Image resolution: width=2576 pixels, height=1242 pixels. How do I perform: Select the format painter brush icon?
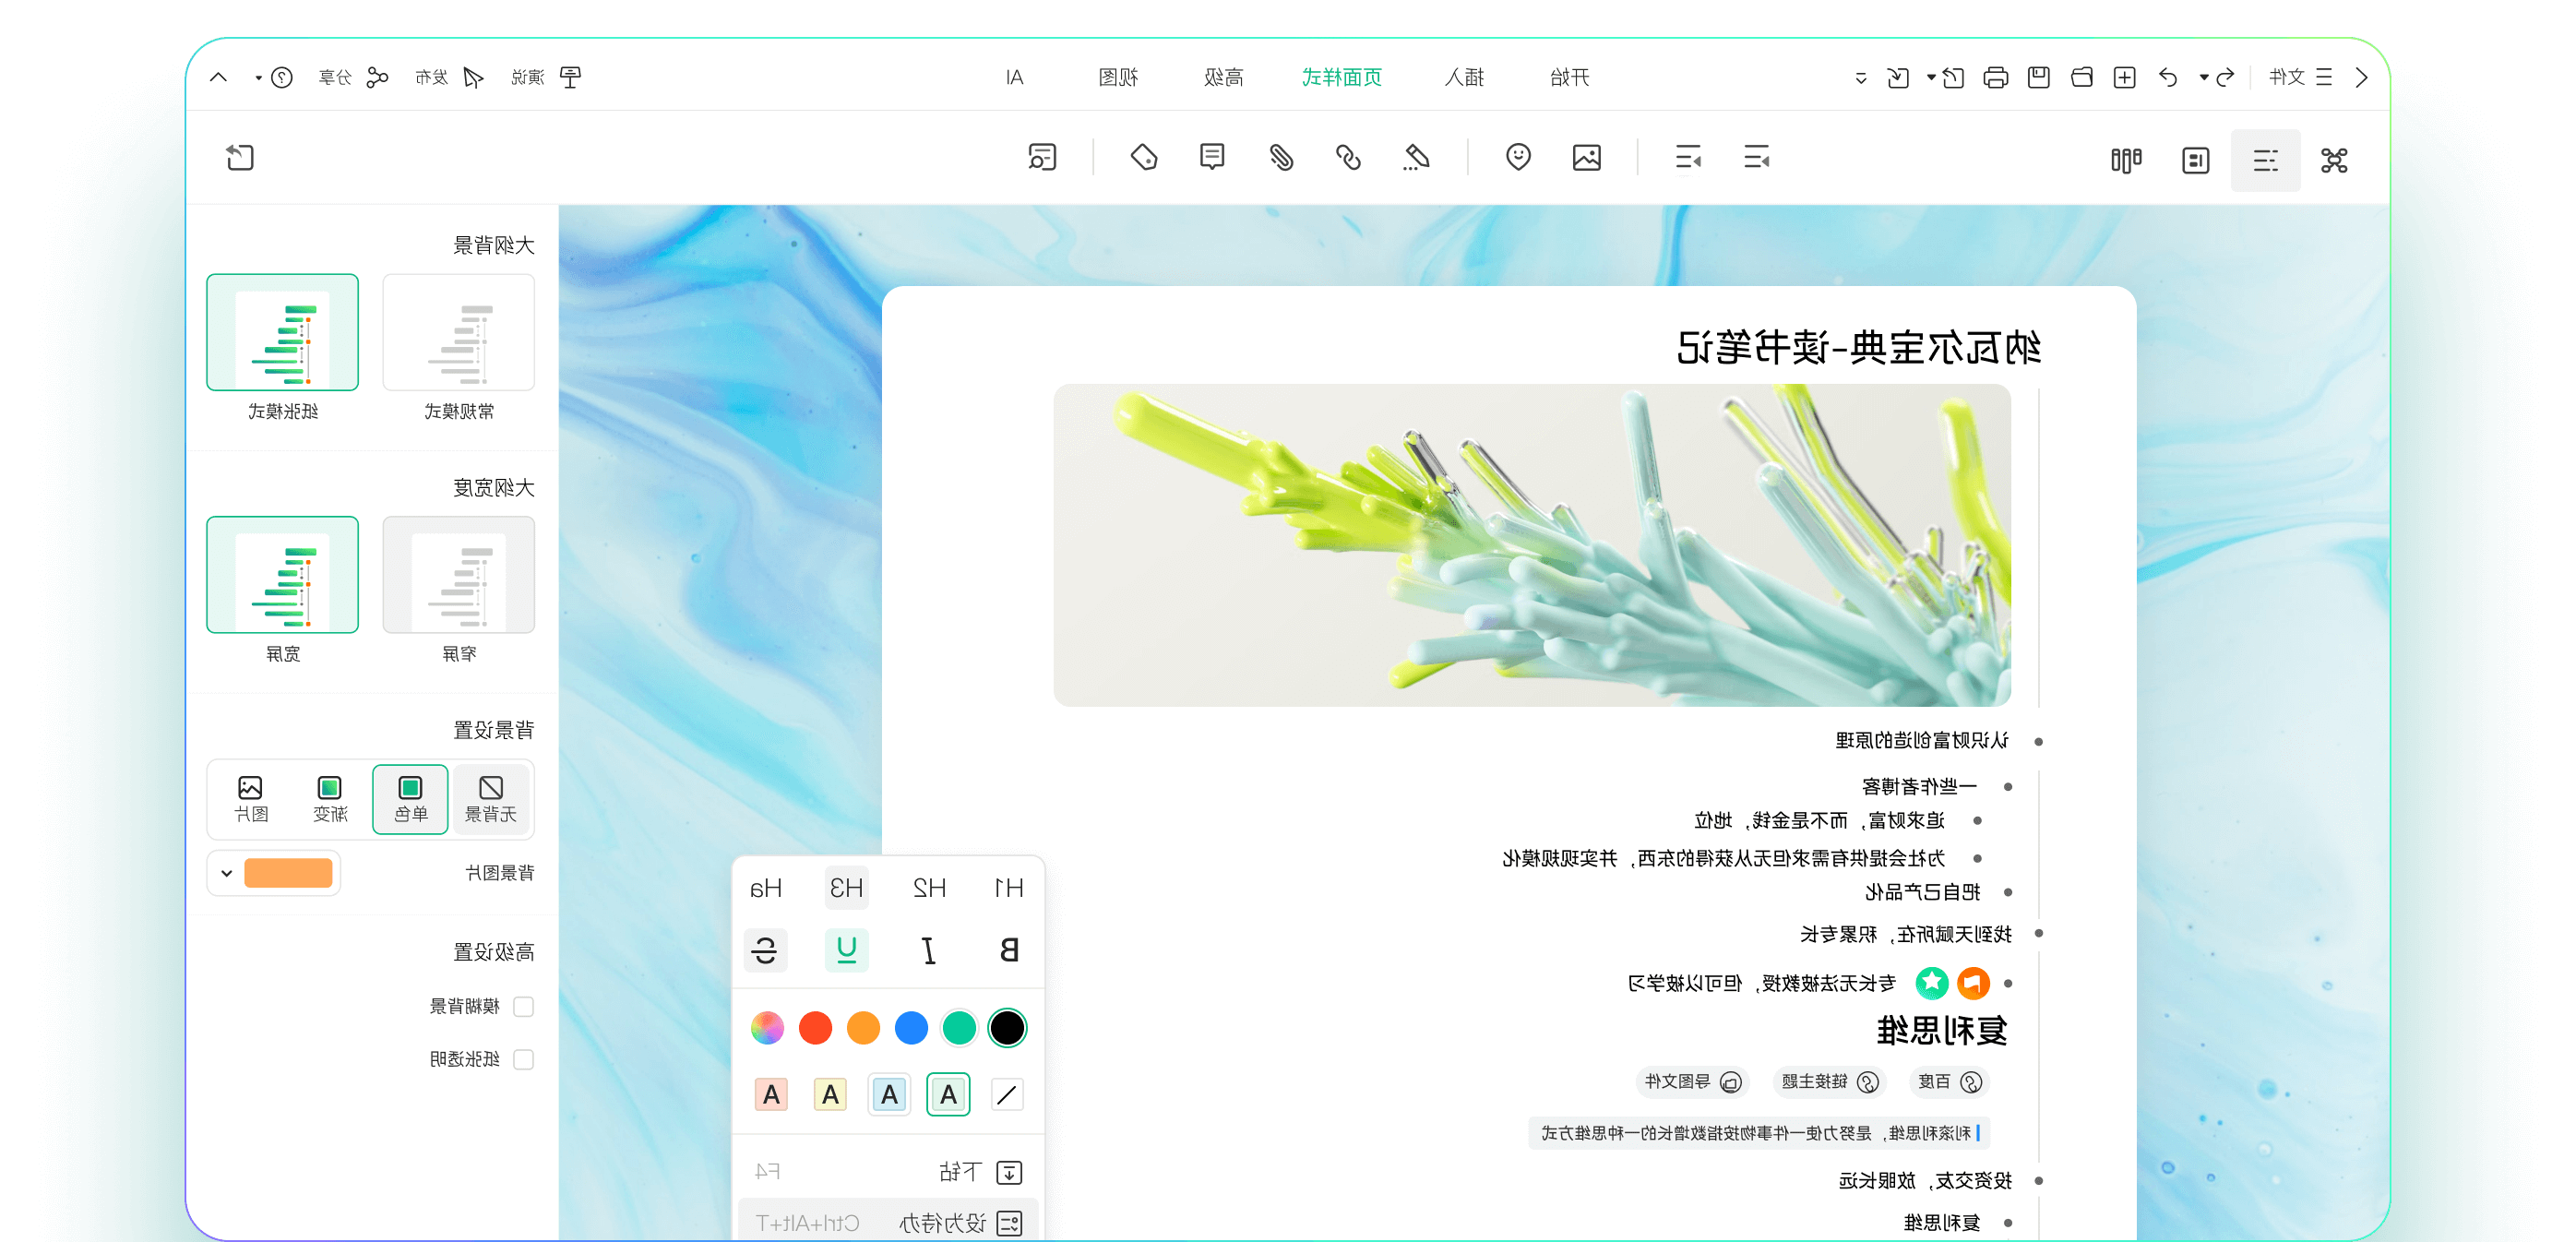click(x=1416, y=158)
